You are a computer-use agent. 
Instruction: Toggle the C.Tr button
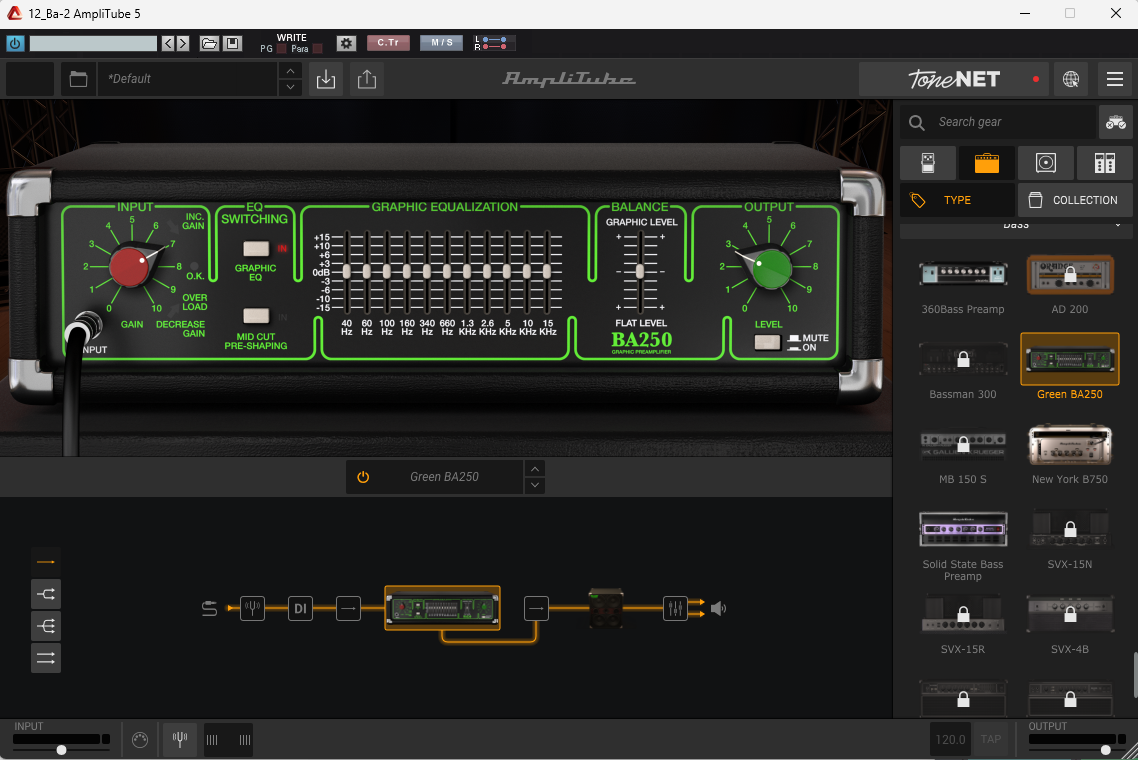388,43
